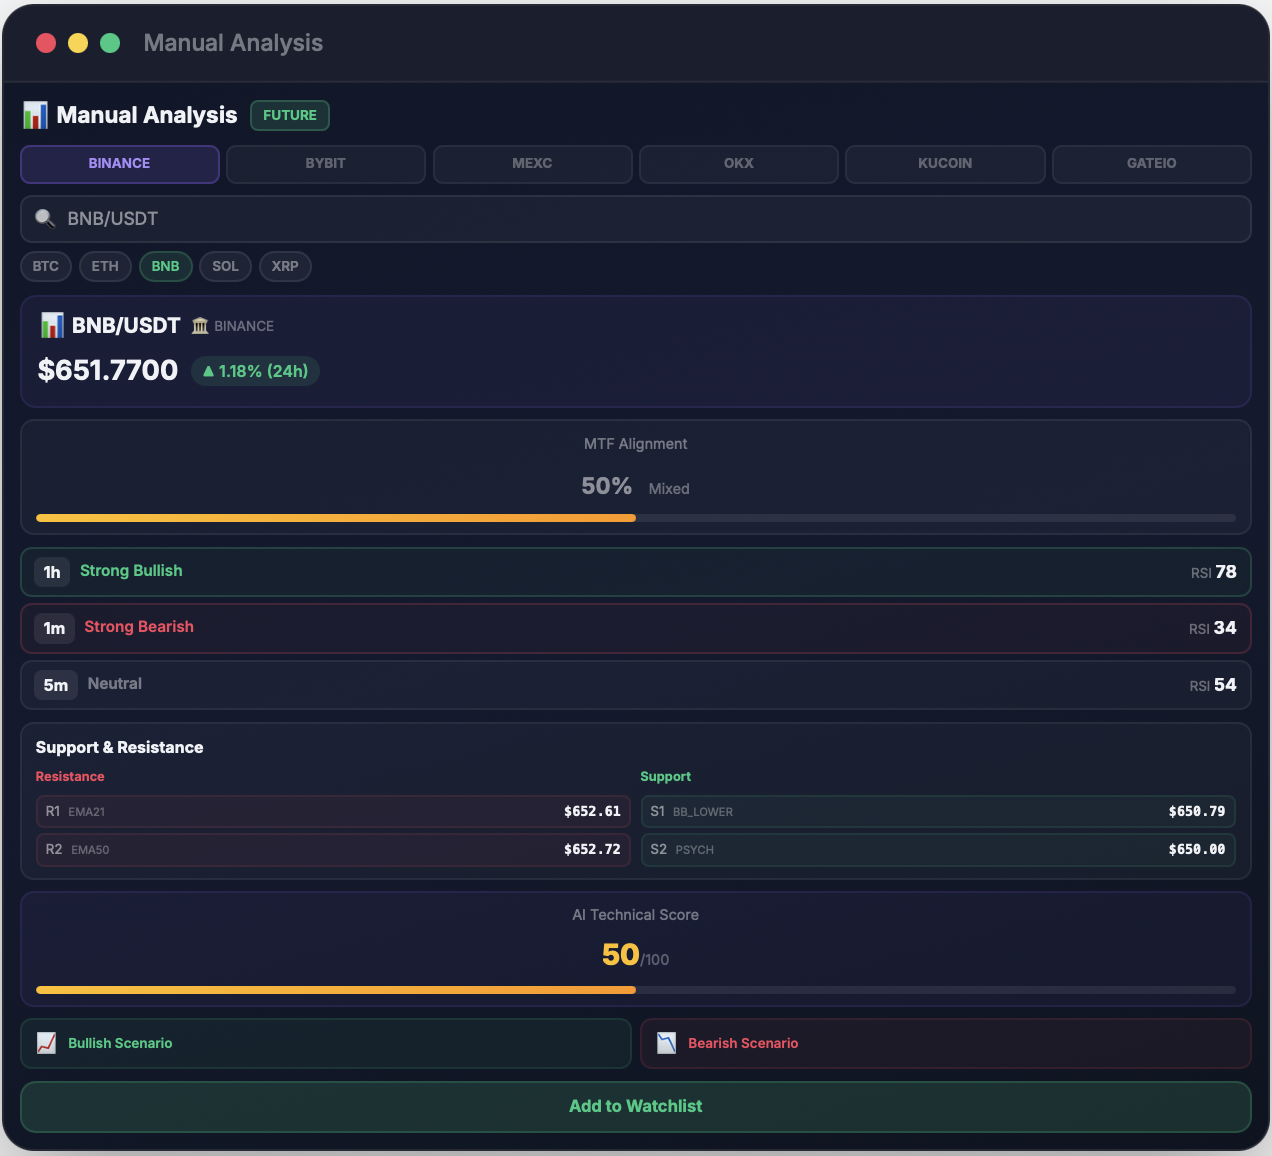
Task: Deselect the BNB quick-filter chip
Action: (165, 266)
